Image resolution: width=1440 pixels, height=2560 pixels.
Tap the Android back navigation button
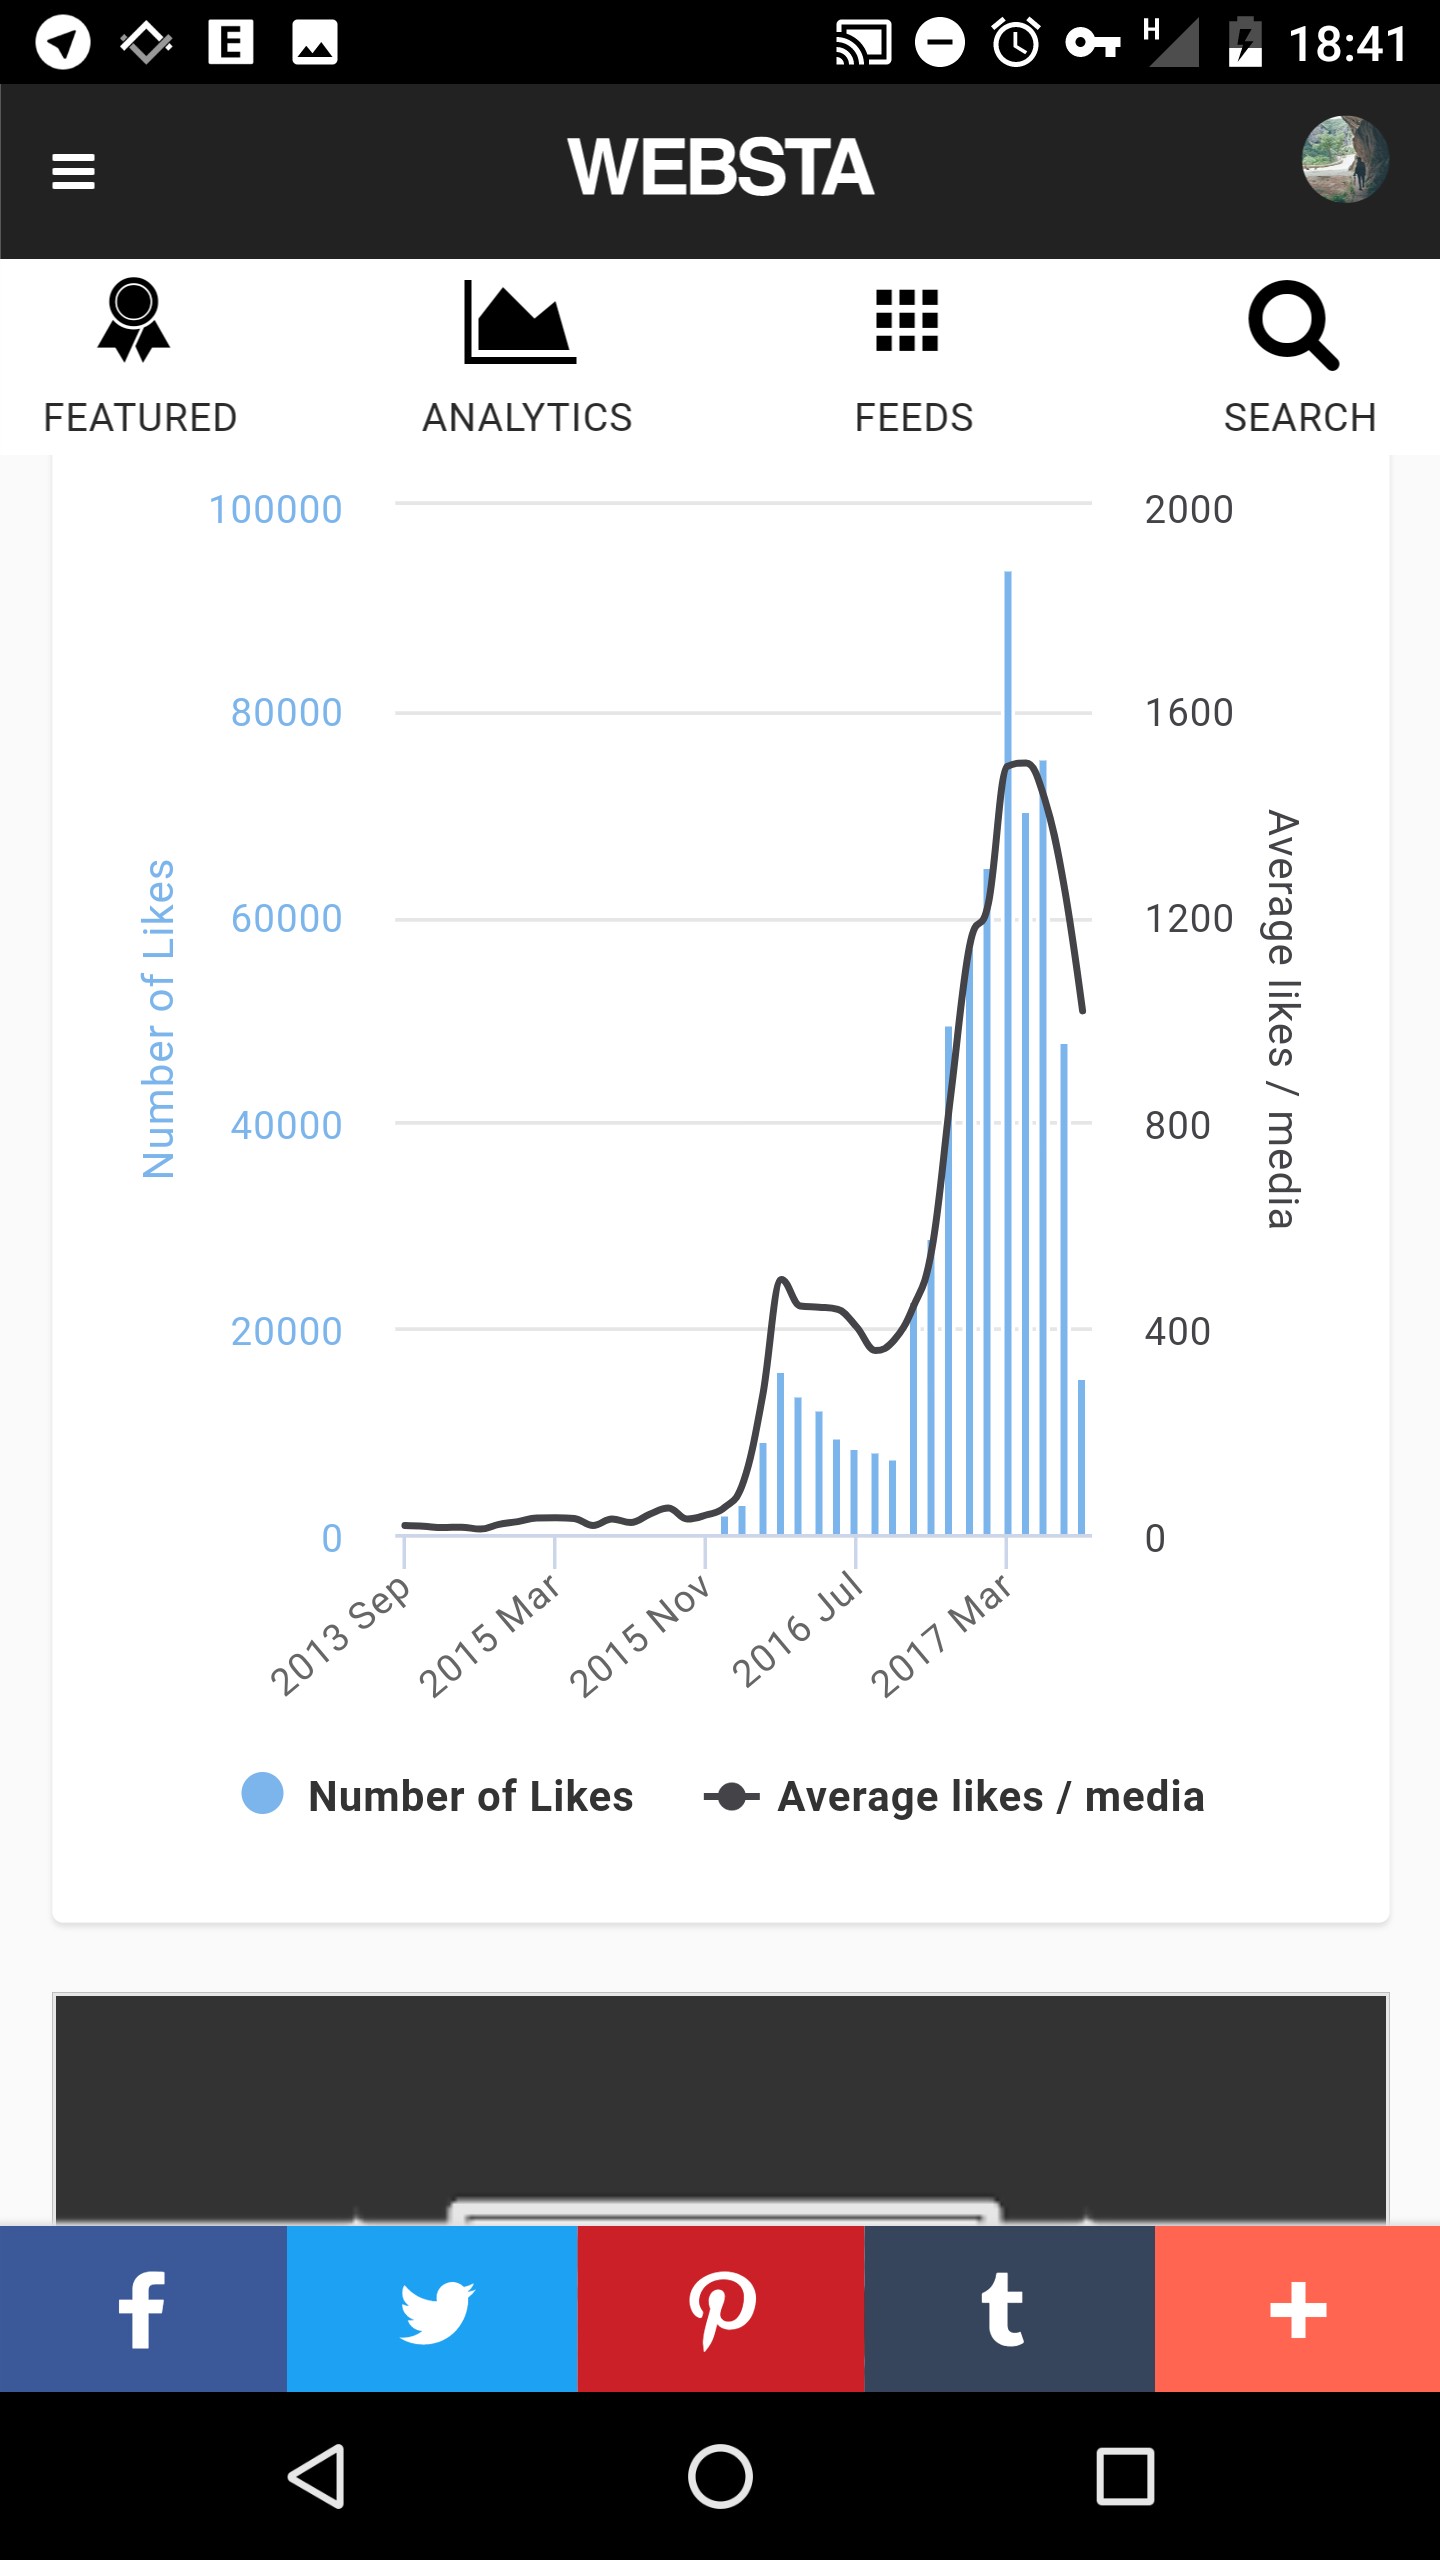[317, 2476]
